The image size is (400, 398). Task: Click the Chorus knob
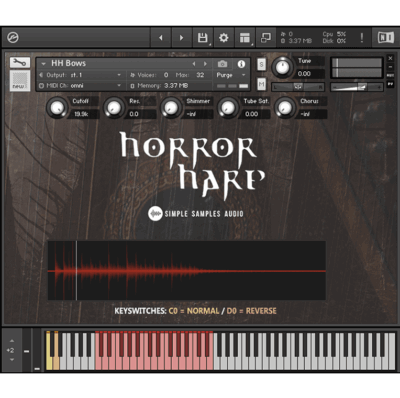click(x=285, y=108)
